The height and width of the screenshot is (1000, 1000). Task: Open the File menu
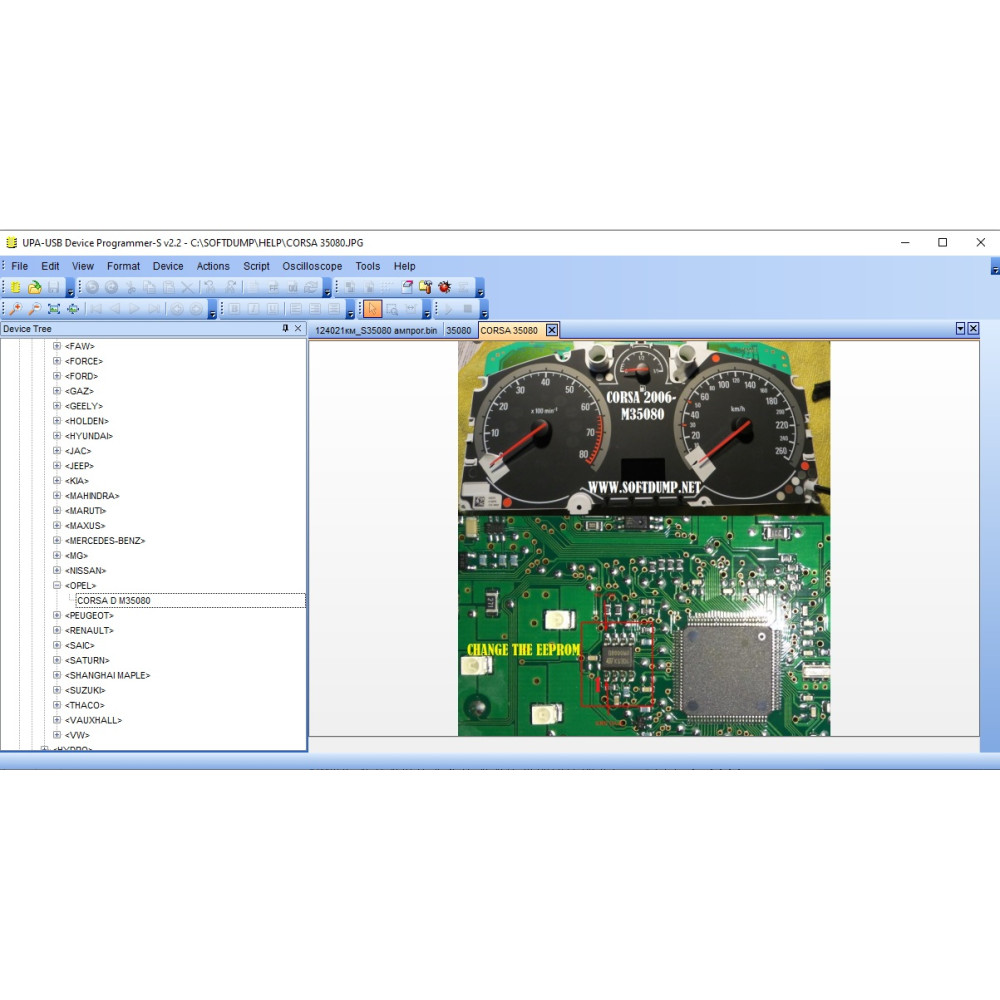pos(19,266)
